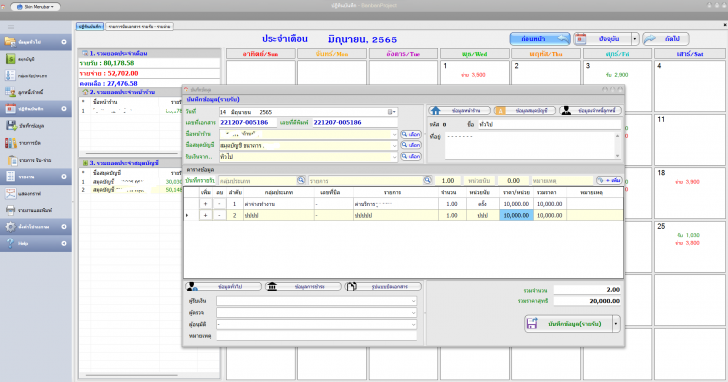Click the select button beside store name
The width and height of the screenshot is (728, 382).
point(411,134)
